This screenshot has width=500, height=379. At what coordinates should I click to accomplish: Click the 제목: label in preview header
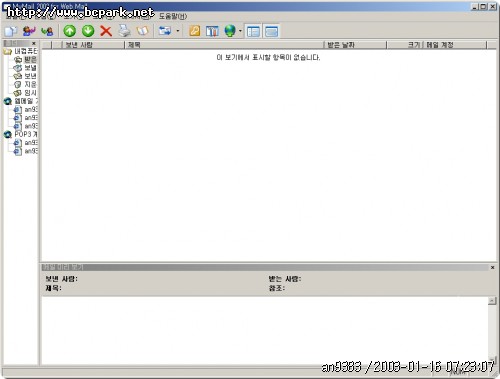[53, 288]
